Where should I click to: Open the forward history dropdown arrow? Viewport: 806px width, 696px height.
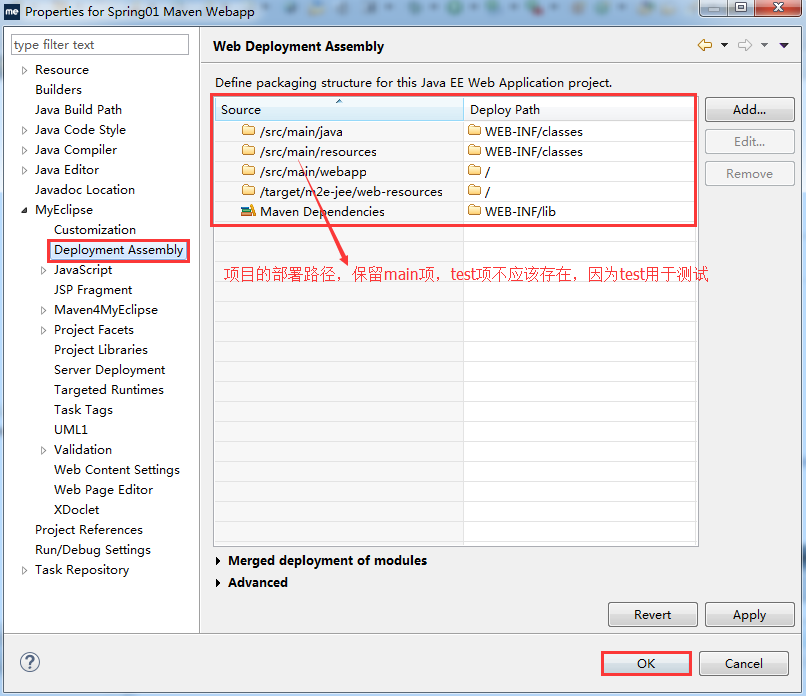coord(764,45)
